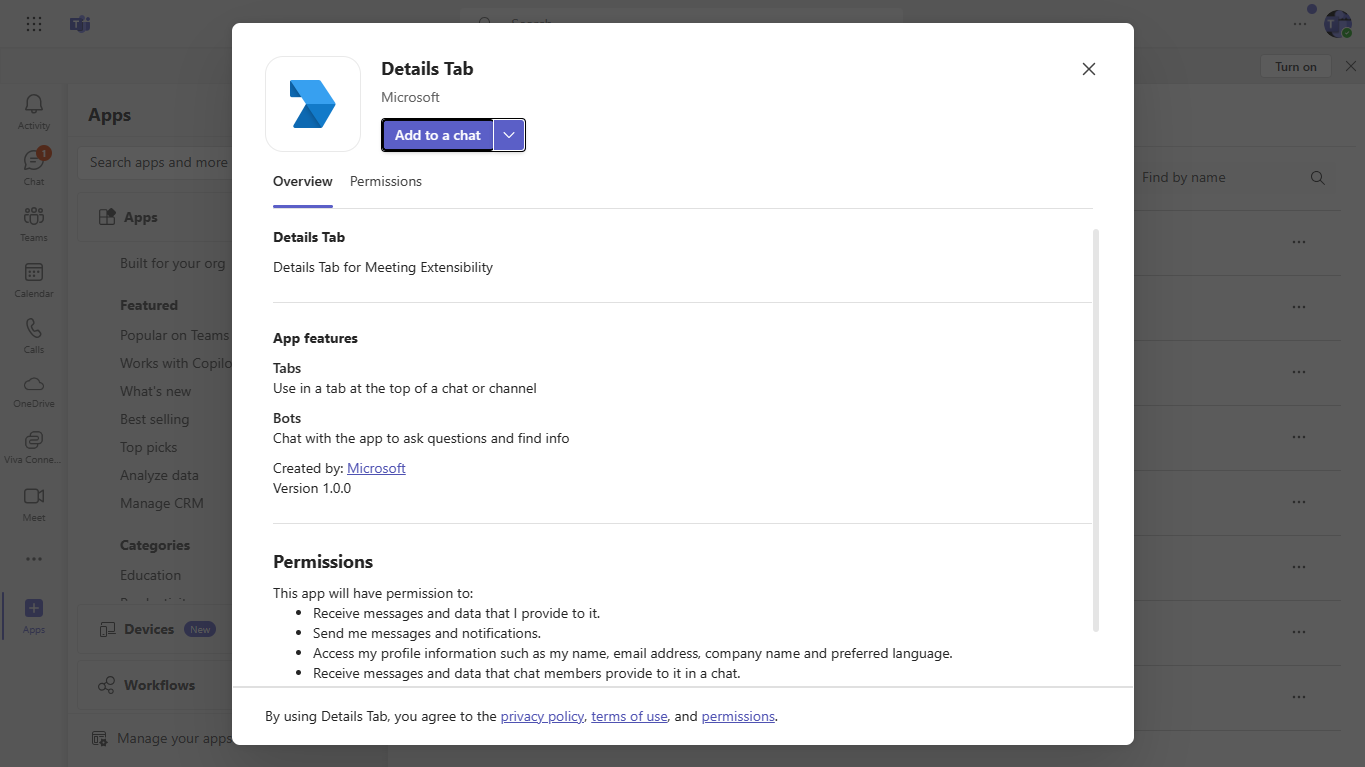Click the Manage your apps icon
This screenshot has width=1365, height=767.
click(99, 738)
